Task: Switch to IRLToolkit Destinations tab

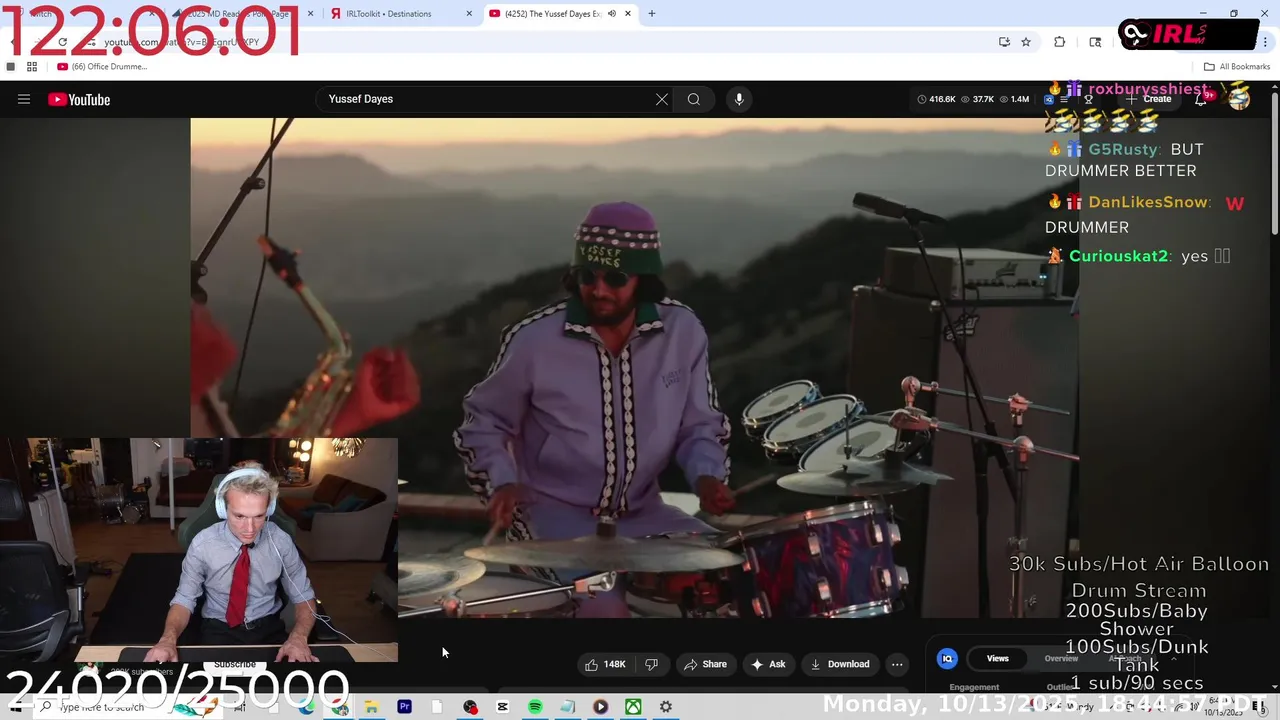Action: (x=397, y=14)
